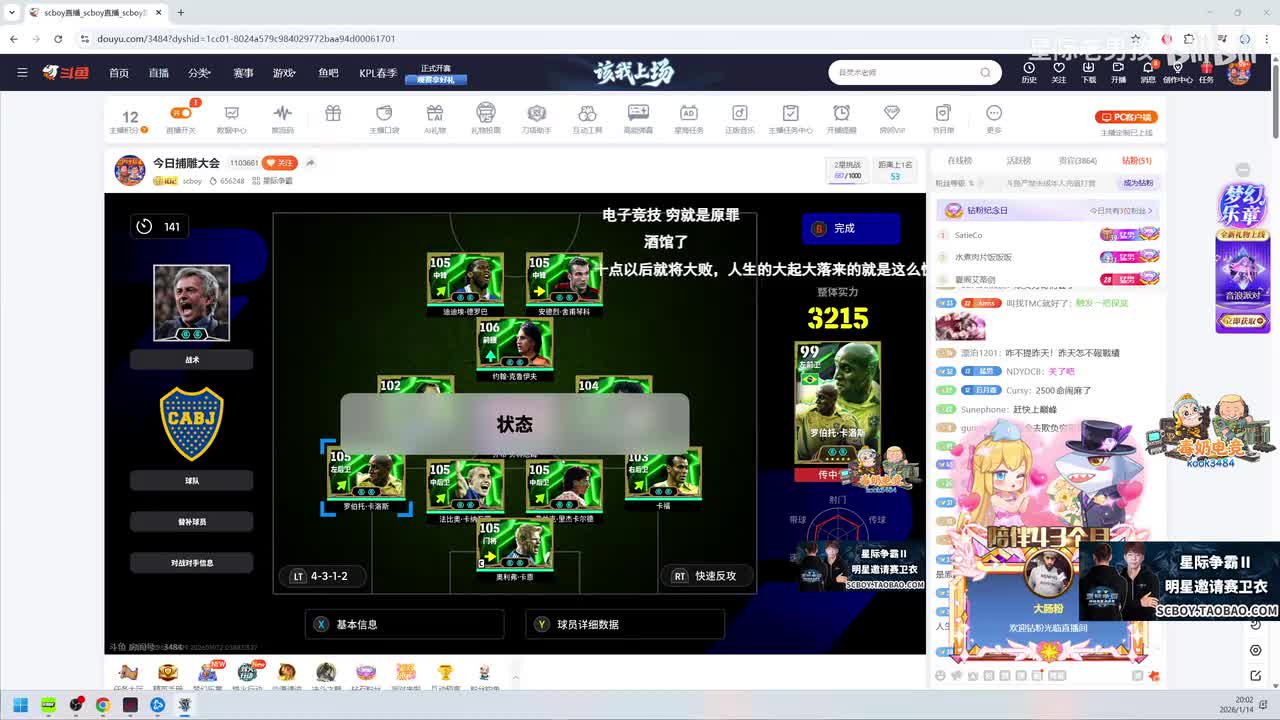The height and width of the screenshot is (720, 1280).
Task: Open 数据中心 data center icon
Action: click(232, 119)
